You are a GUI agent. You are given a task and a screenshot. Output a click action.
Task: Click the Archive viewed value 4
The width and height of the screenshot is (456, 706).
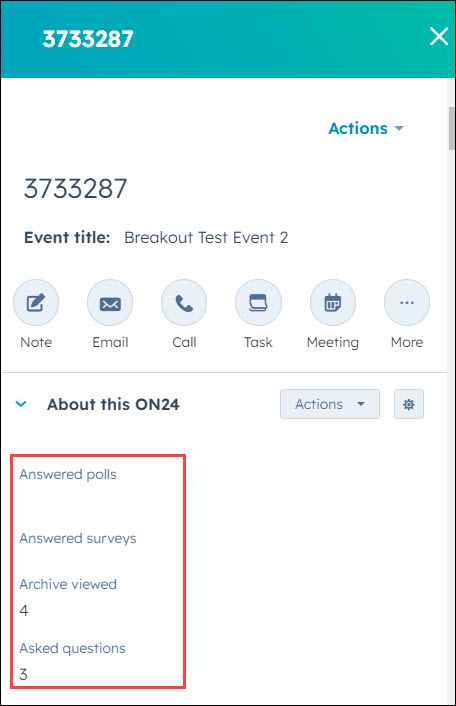[x=24, y=611]
